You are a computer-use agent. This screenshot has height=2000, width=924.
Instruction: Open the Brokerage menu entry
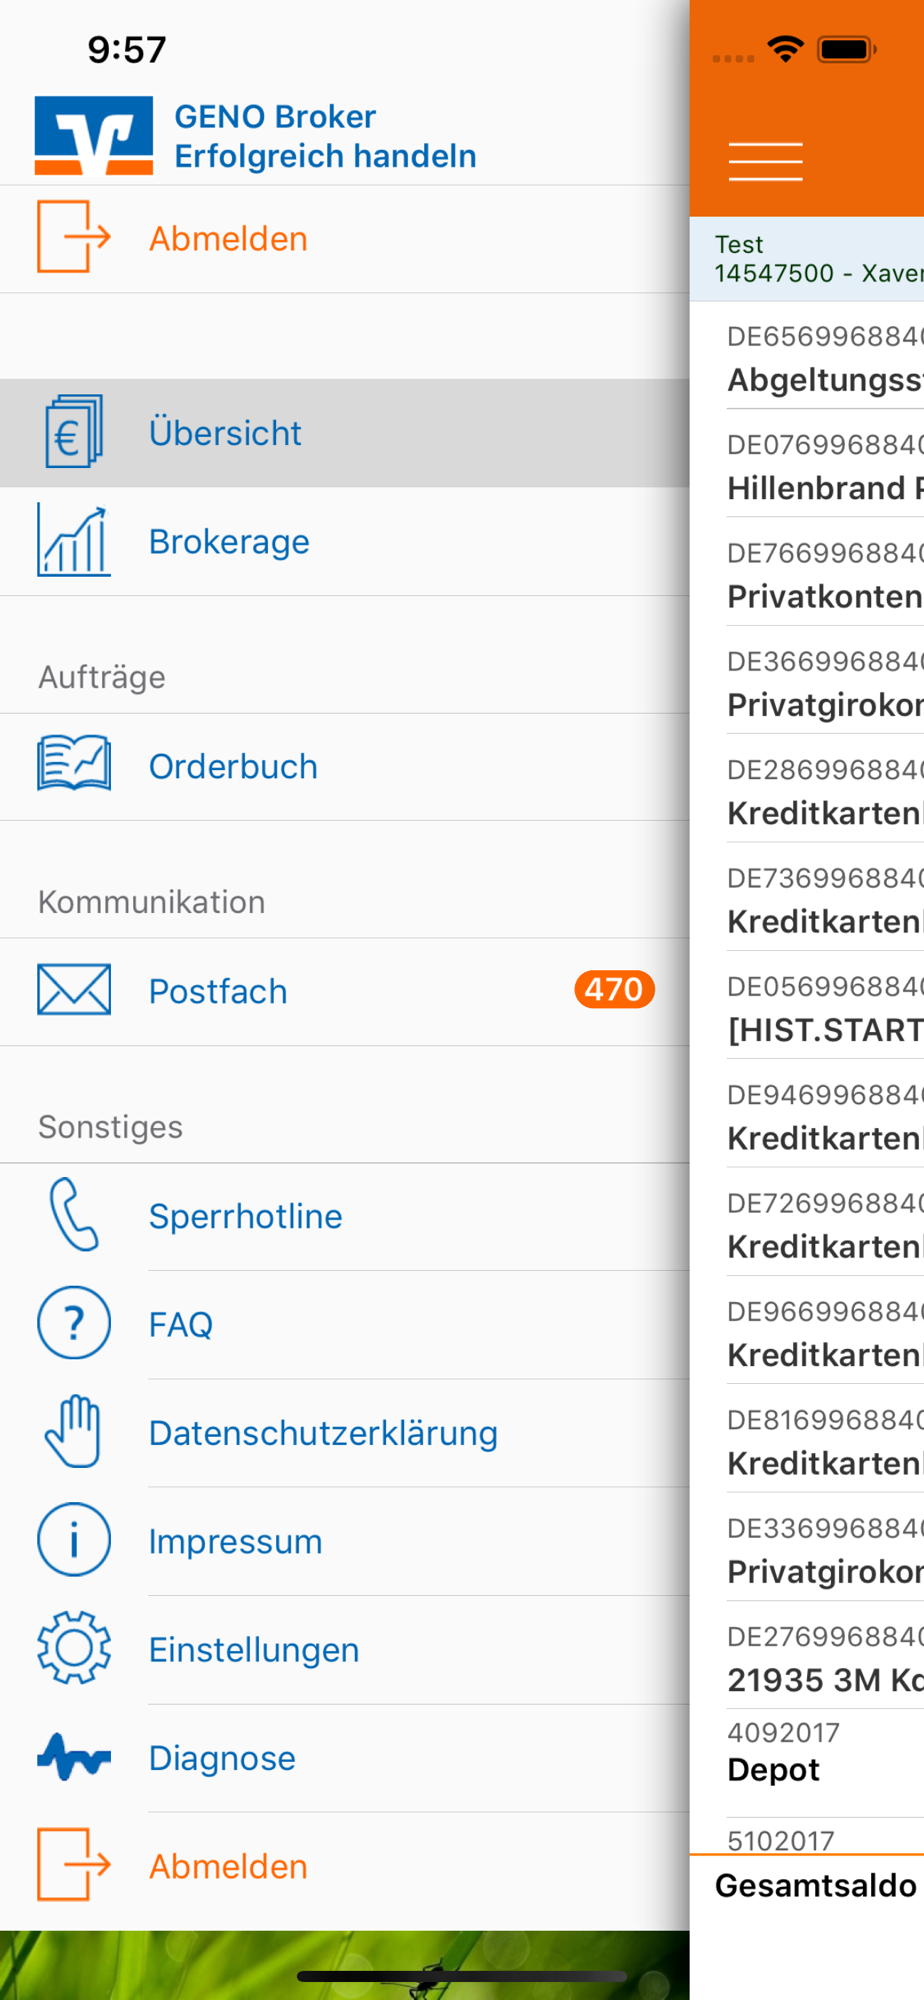pos(345,542)
